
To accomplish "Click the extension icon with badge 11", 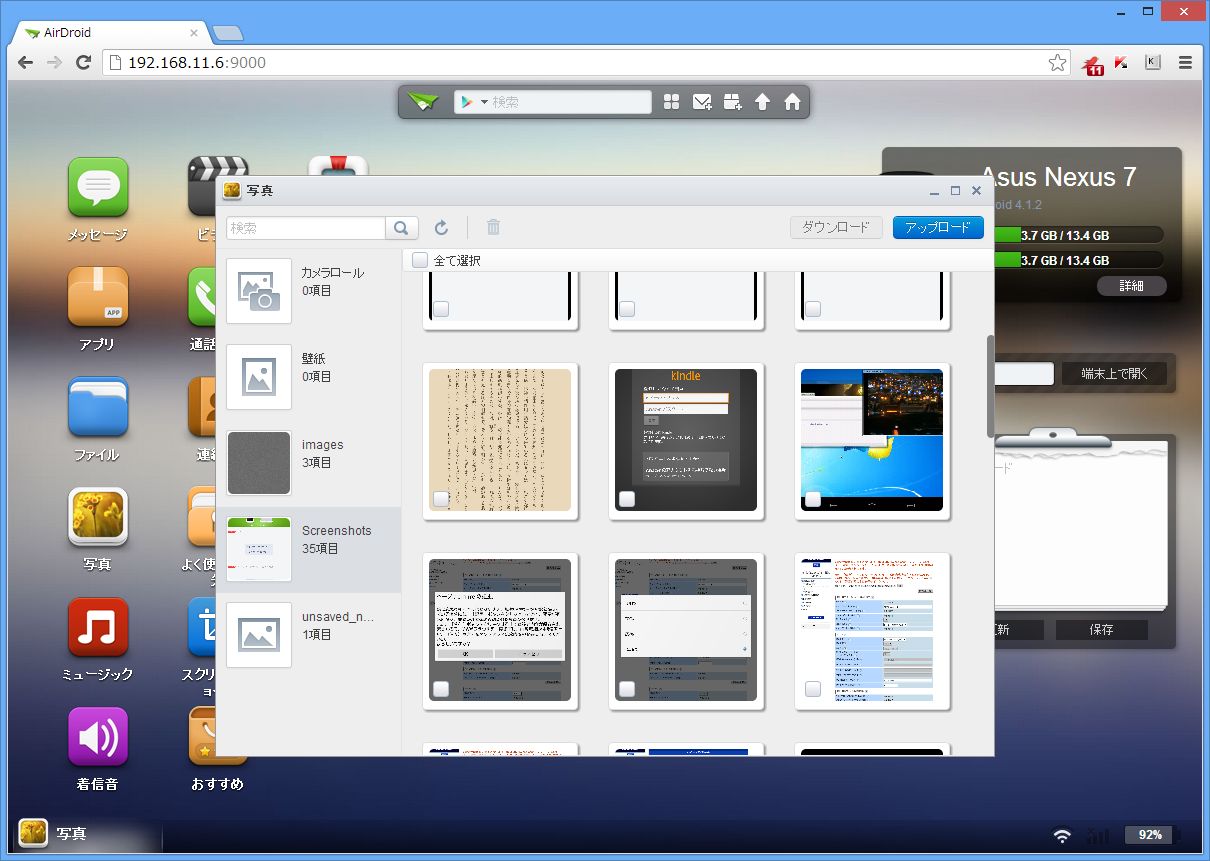I will [x=1093, y=64].
